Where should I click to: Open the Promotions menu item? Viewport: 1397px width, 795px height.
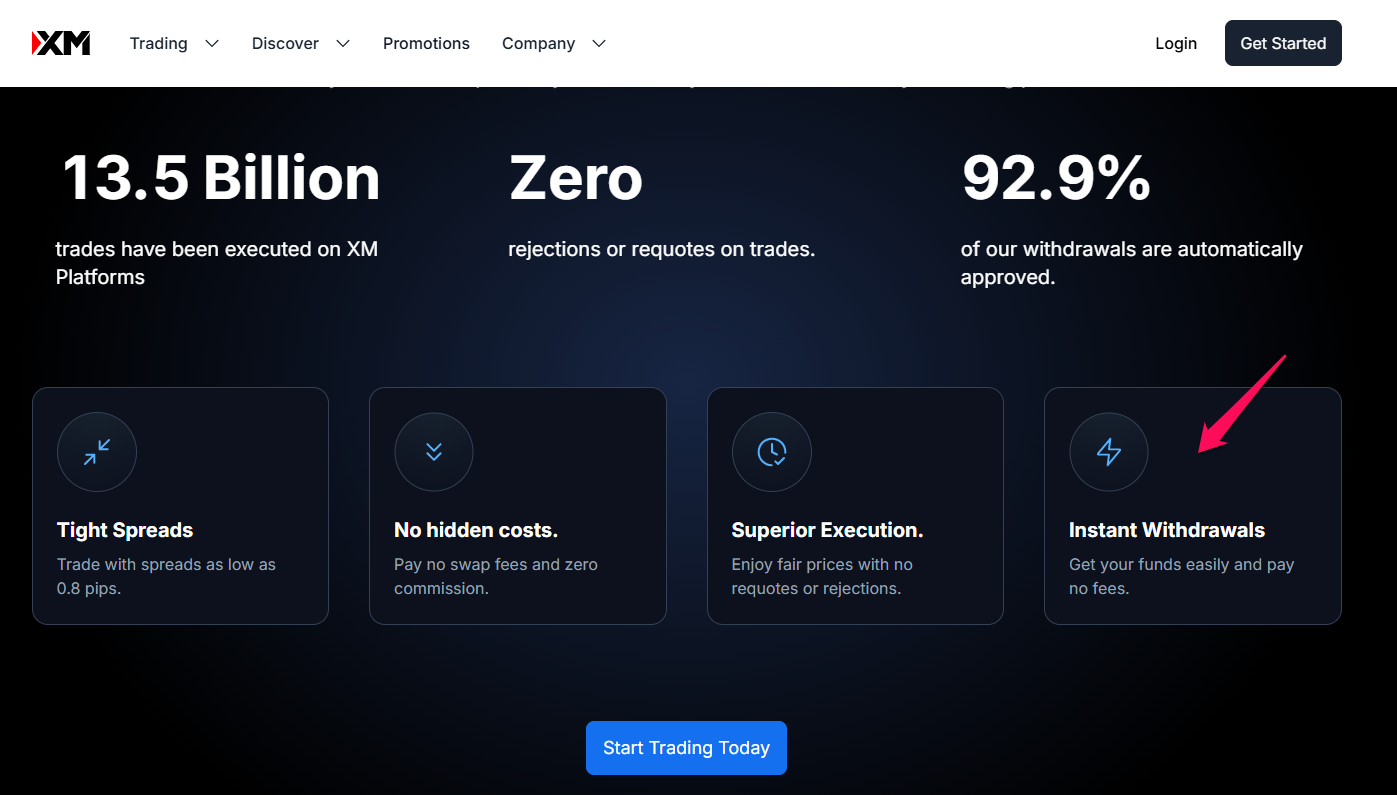426,43
